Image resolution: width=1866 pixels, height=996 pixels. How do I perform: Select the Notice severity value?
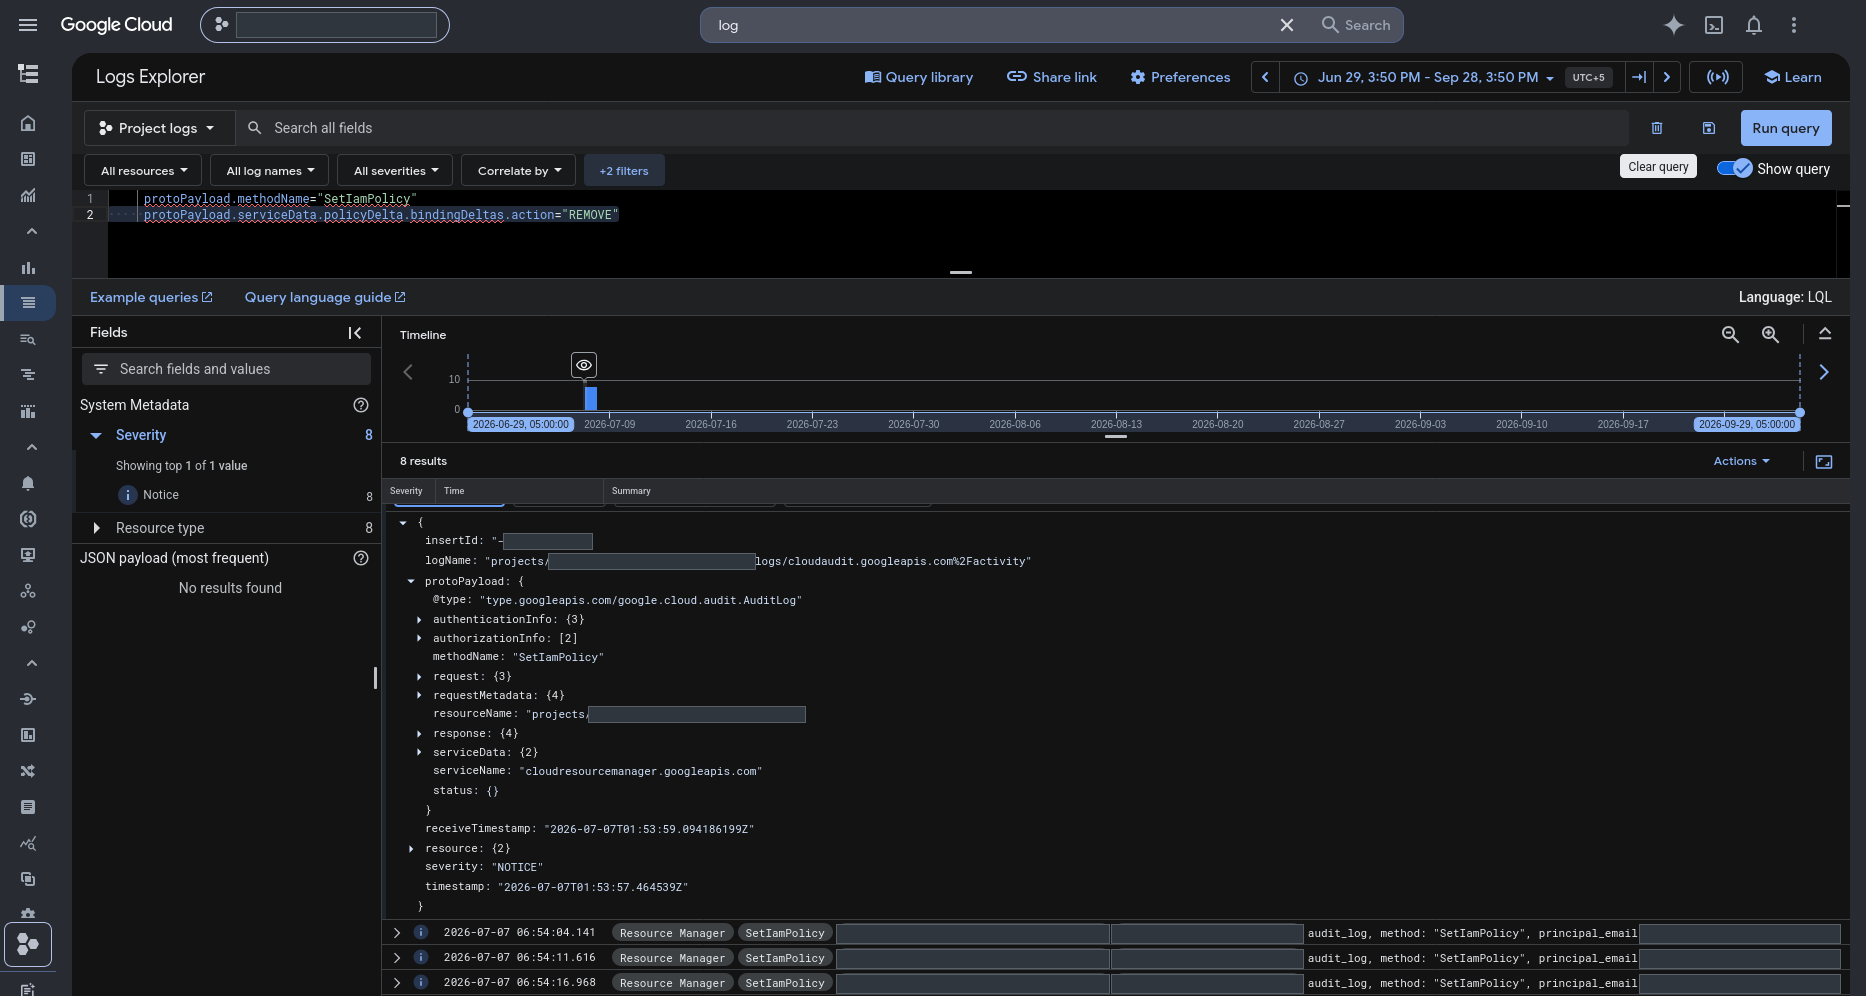pyautogui.click(x=161, y=495)
